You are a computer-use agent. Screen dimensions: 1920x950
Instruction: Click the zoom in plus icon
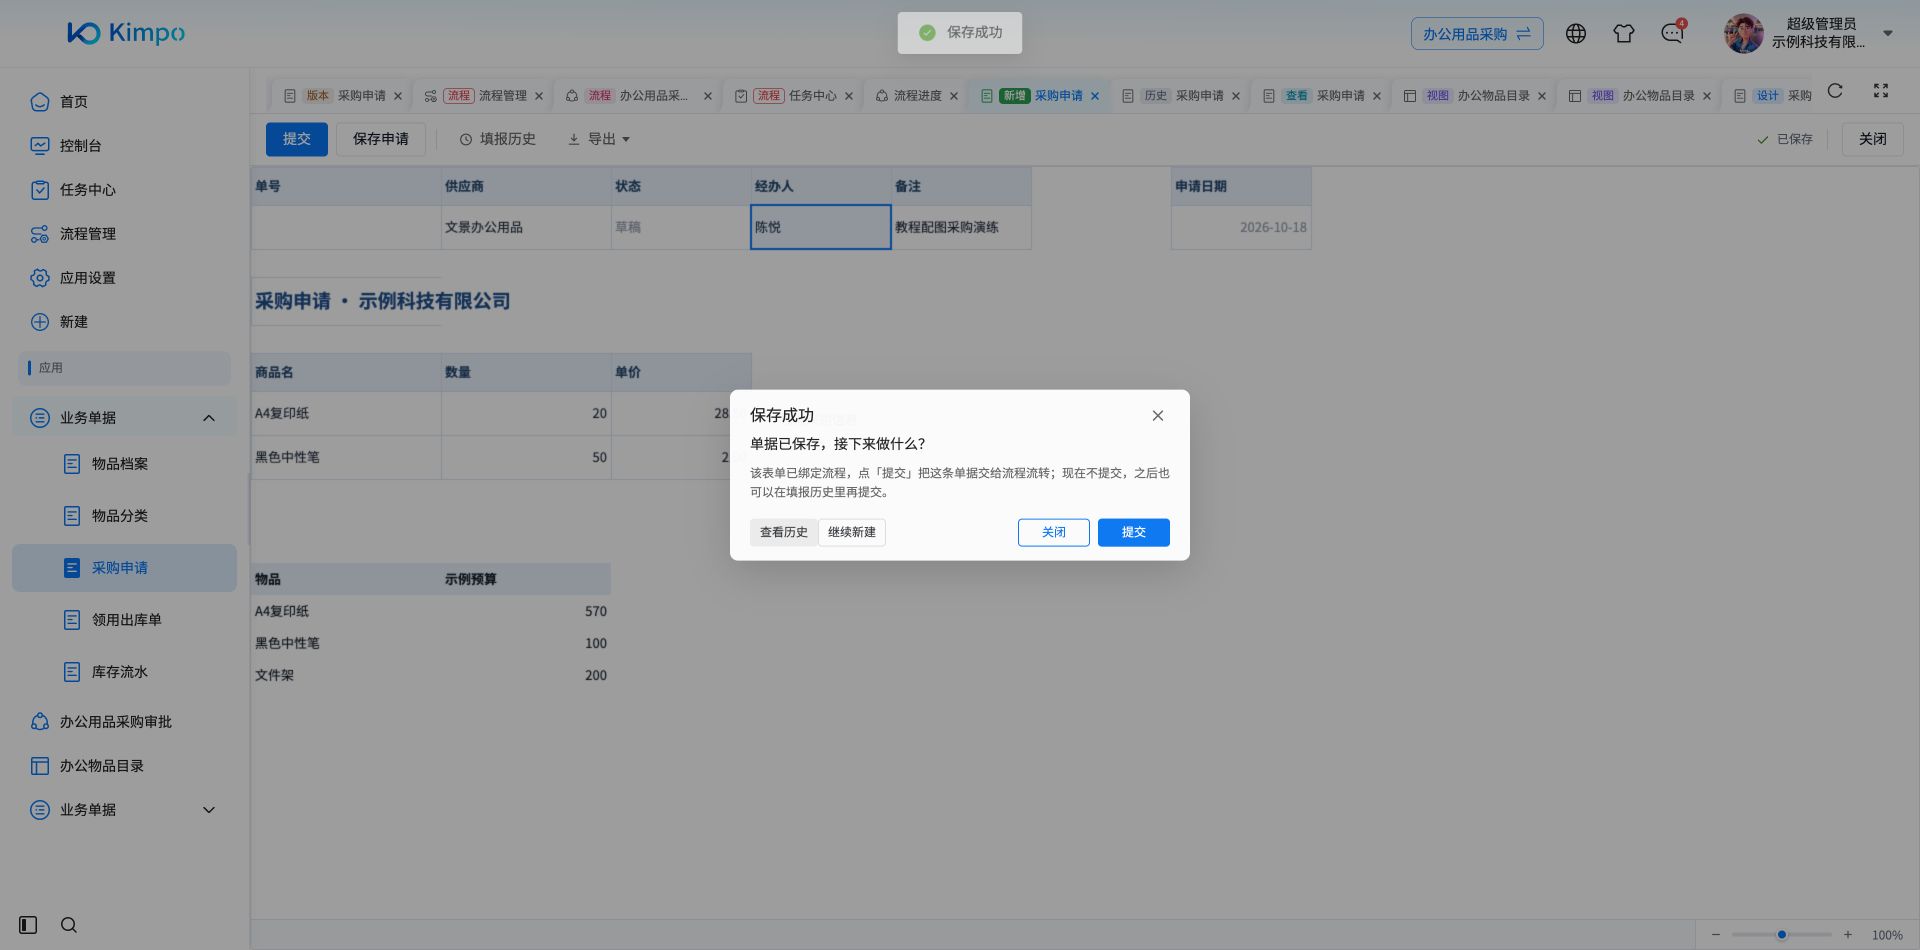pos(1848,935)
